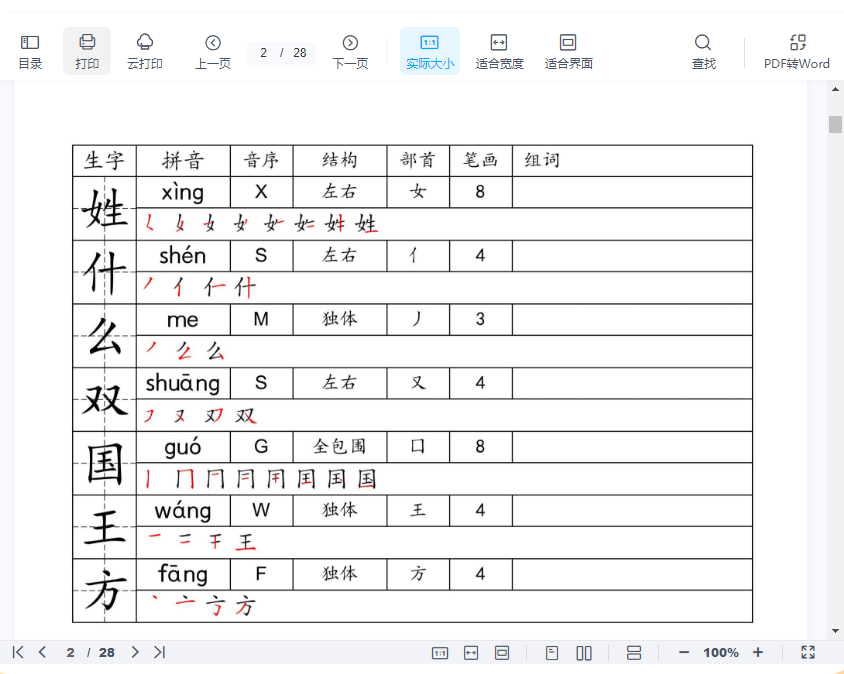Click the page number field in toolbar
The width and height of the screenshot is (844, 674).
[264, 53]
